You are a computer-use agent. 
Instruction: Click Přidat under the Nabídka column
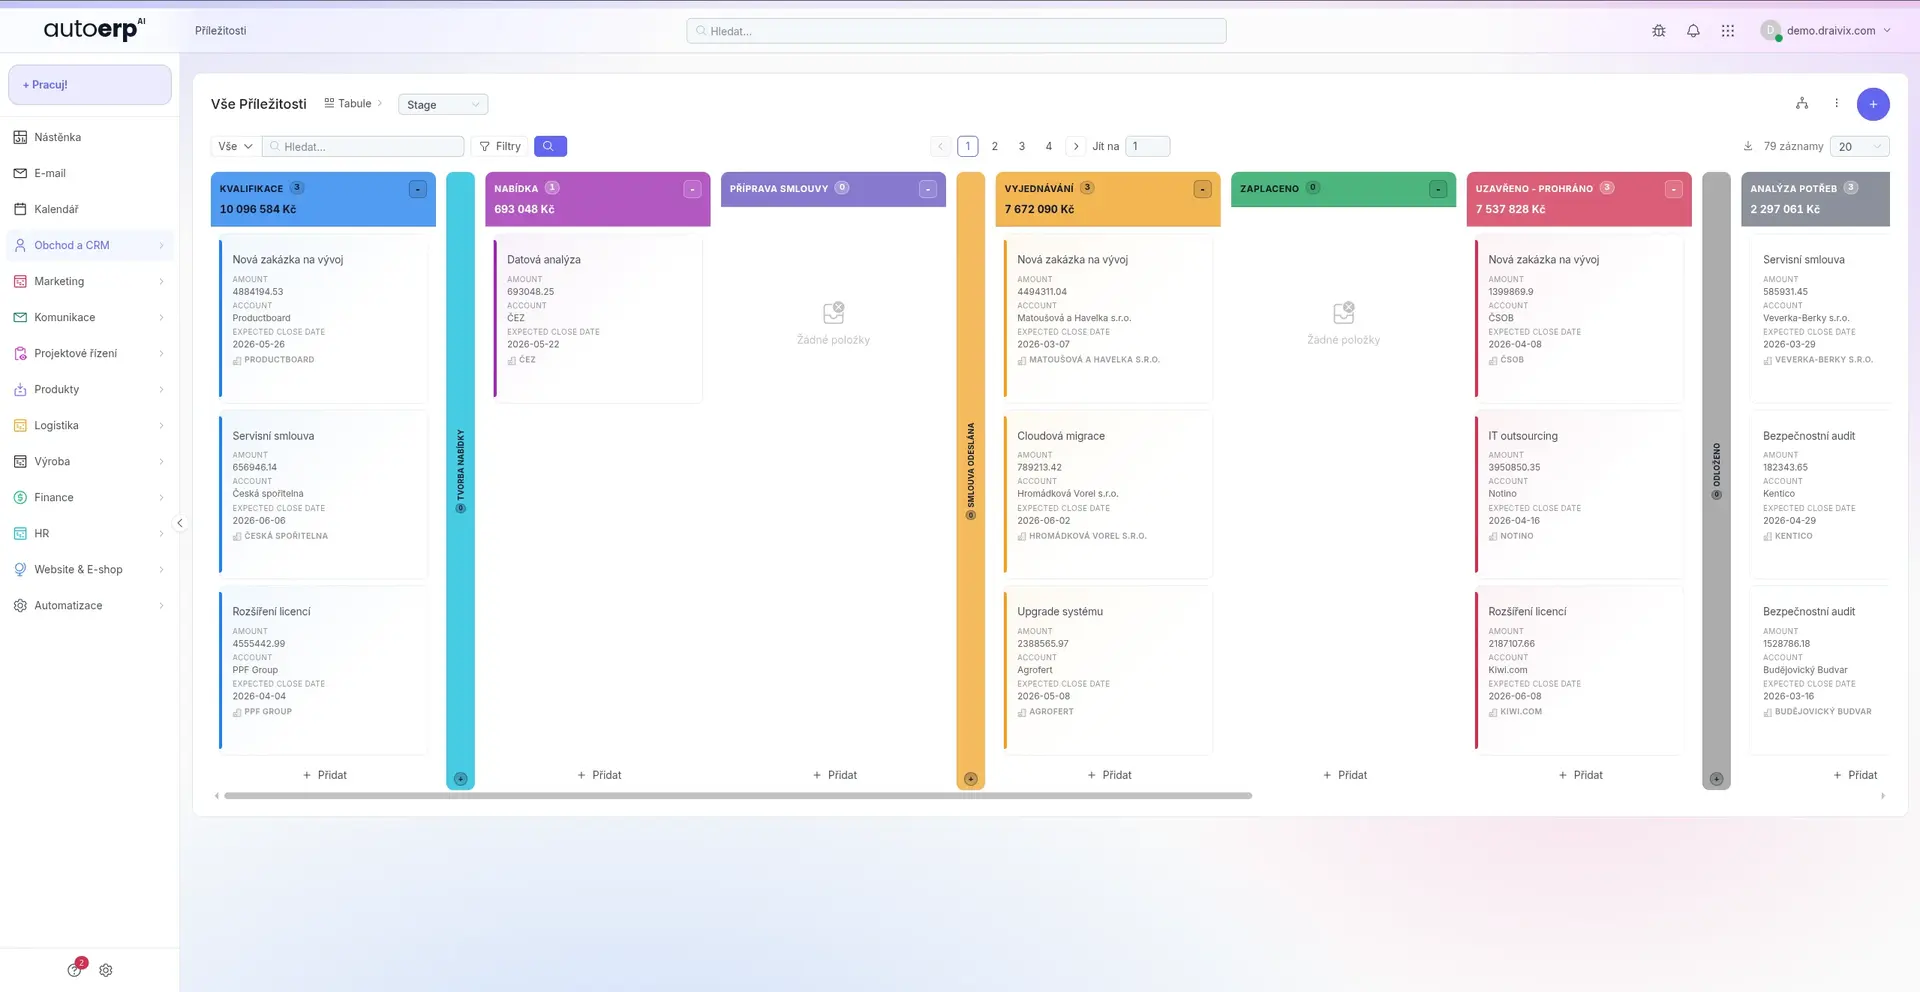click(x=599, y=775)
